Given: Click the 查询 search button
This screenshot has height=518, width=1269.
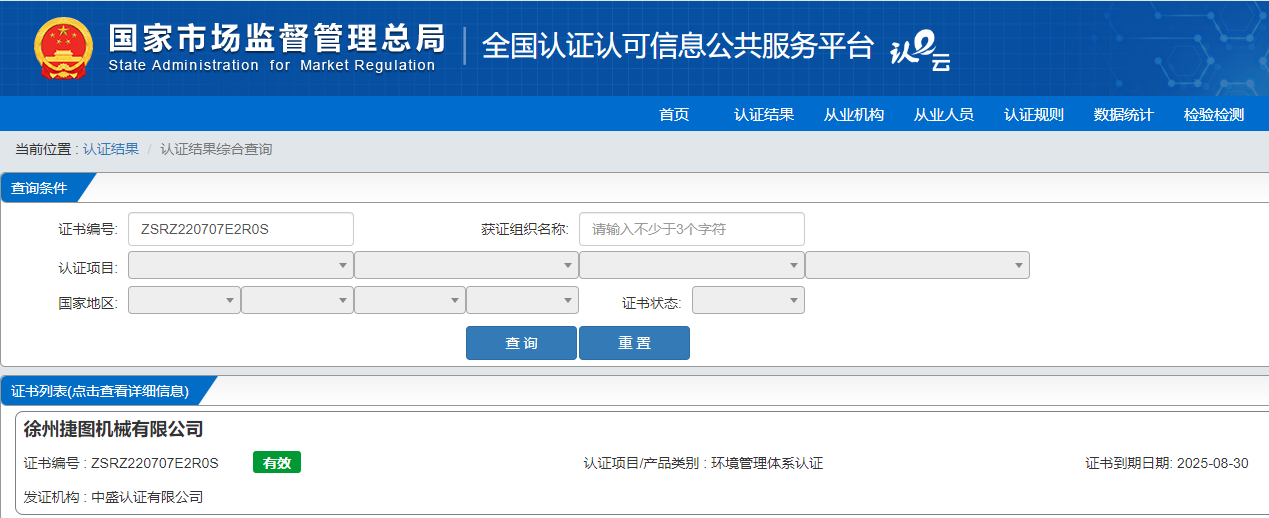Looking at the screenshot, I should coord(521,343).
